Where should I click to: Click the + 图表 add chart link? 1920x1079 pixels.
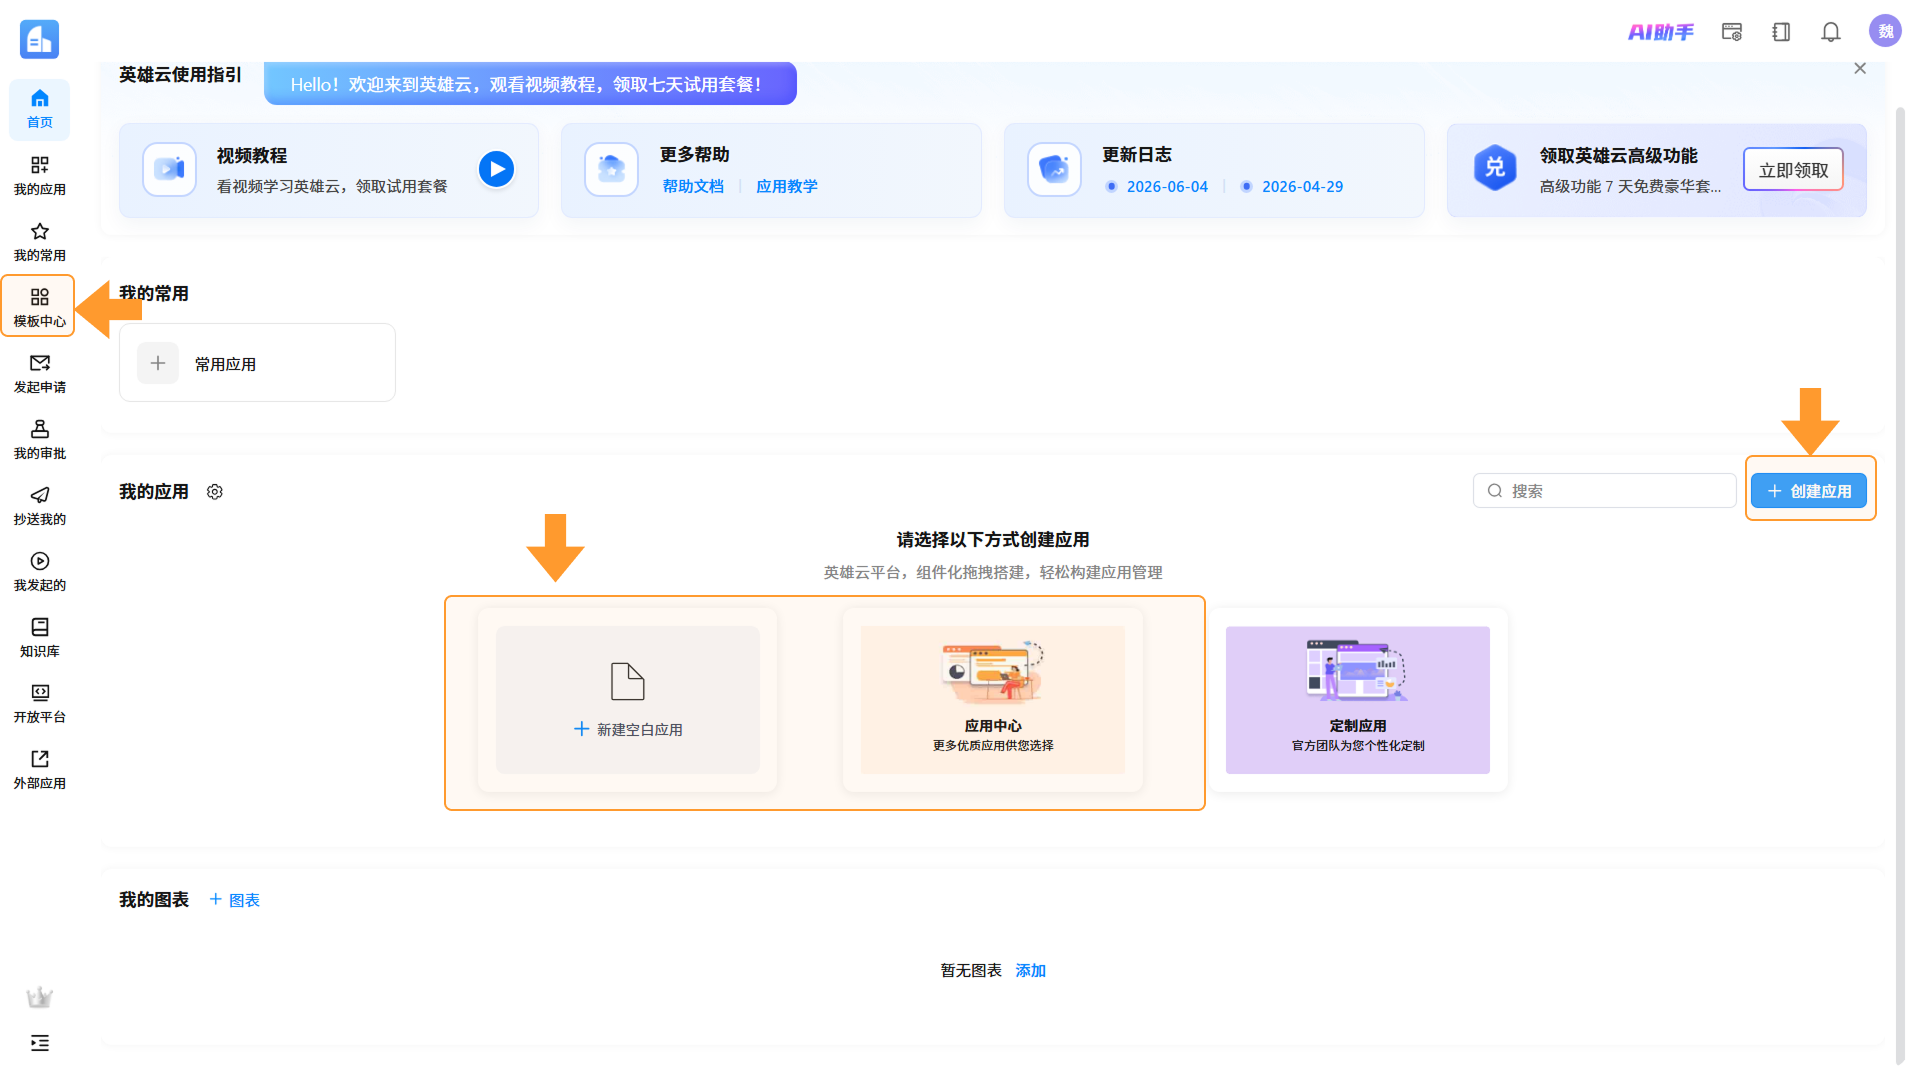[234, 900]
